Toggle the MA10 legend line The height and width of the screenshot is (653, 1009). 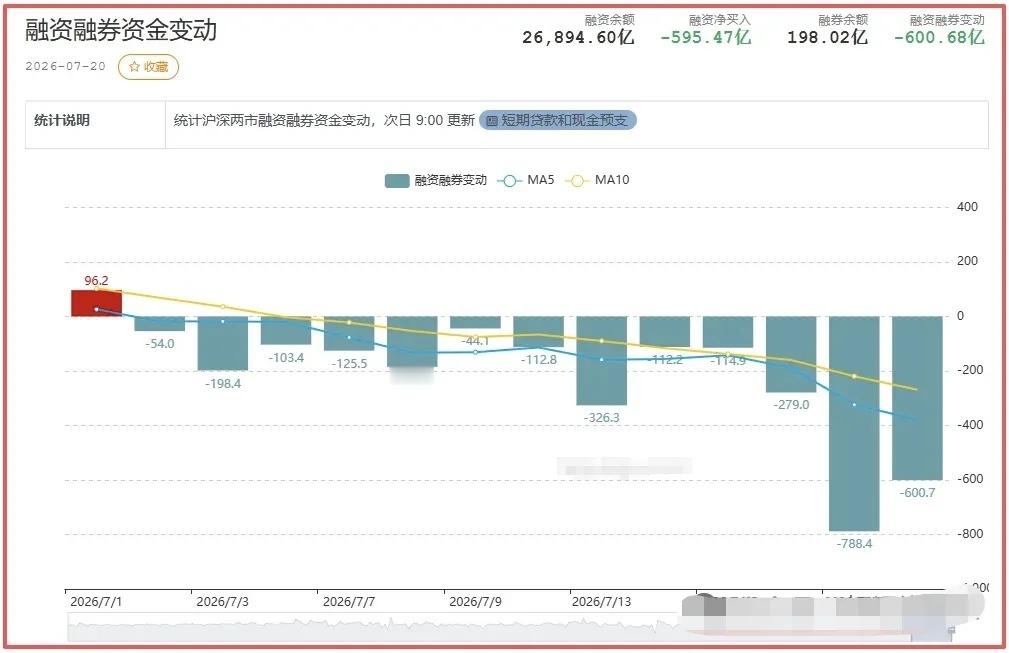(597, 181)
